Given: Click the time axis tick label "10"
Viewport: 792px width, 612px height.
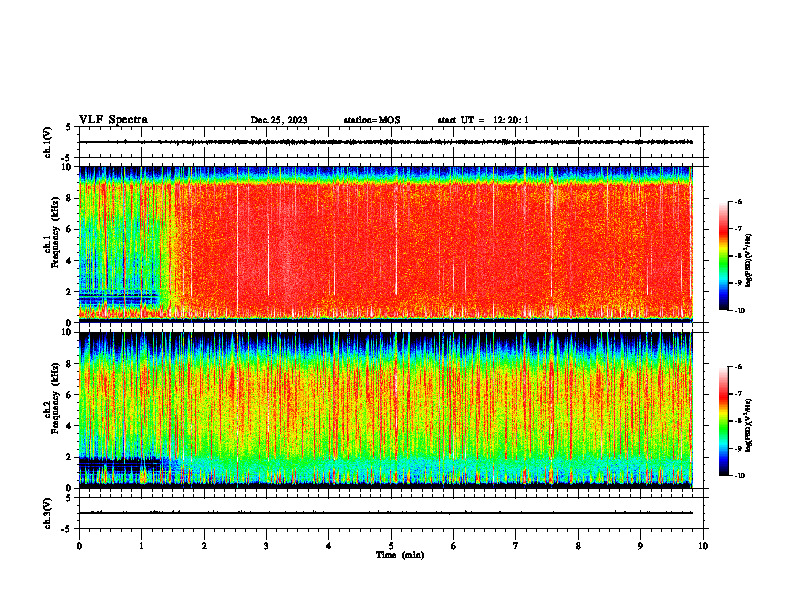Looking at the screenshot, I should (x=703, y=546).
